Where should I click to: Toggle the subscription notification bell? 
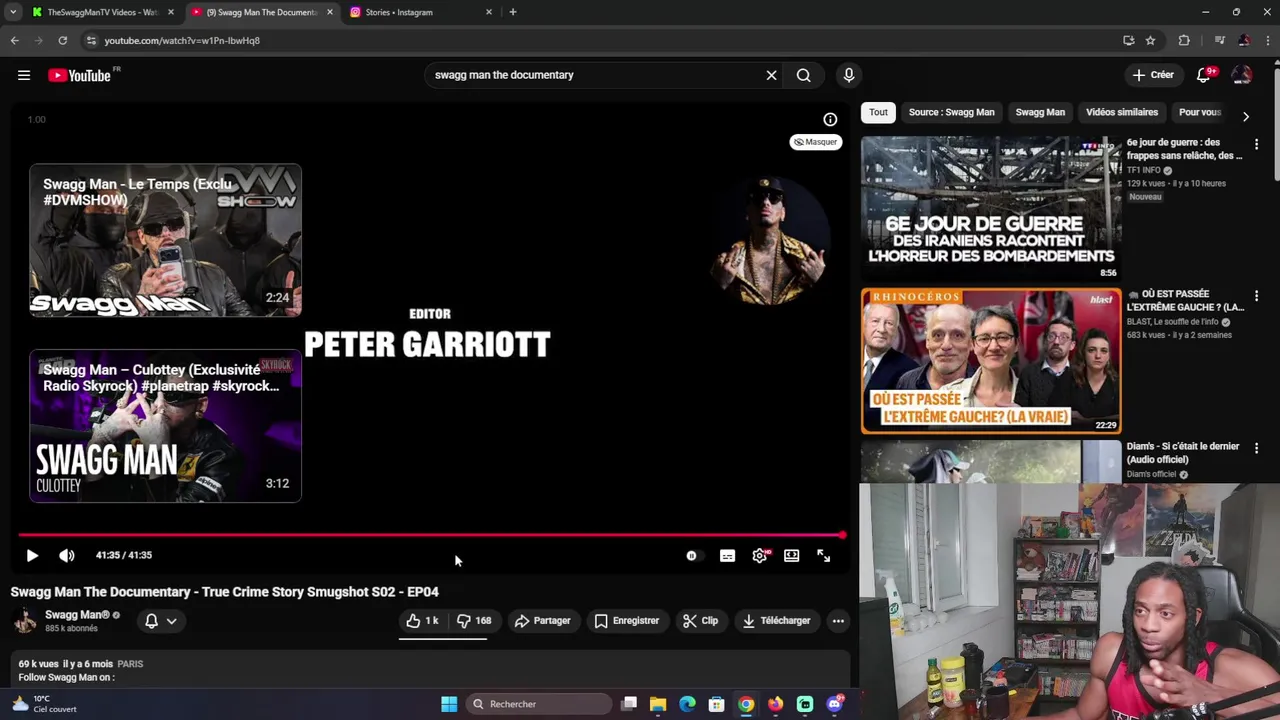[151, 621]
